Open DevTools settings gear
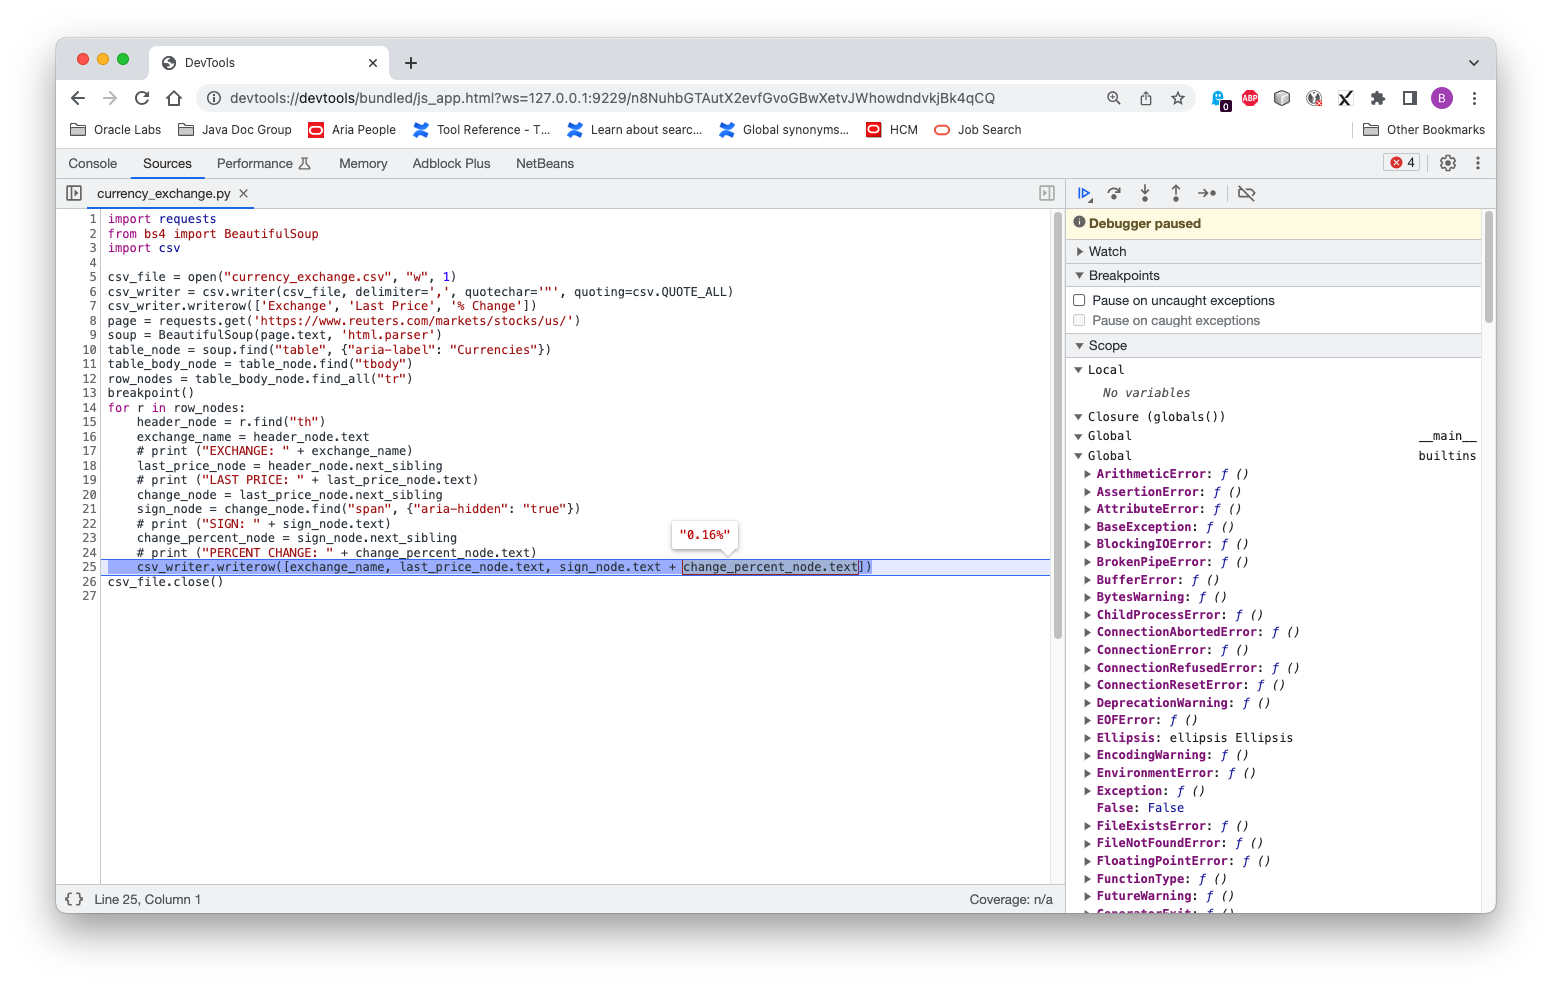 pos(1447,162)
